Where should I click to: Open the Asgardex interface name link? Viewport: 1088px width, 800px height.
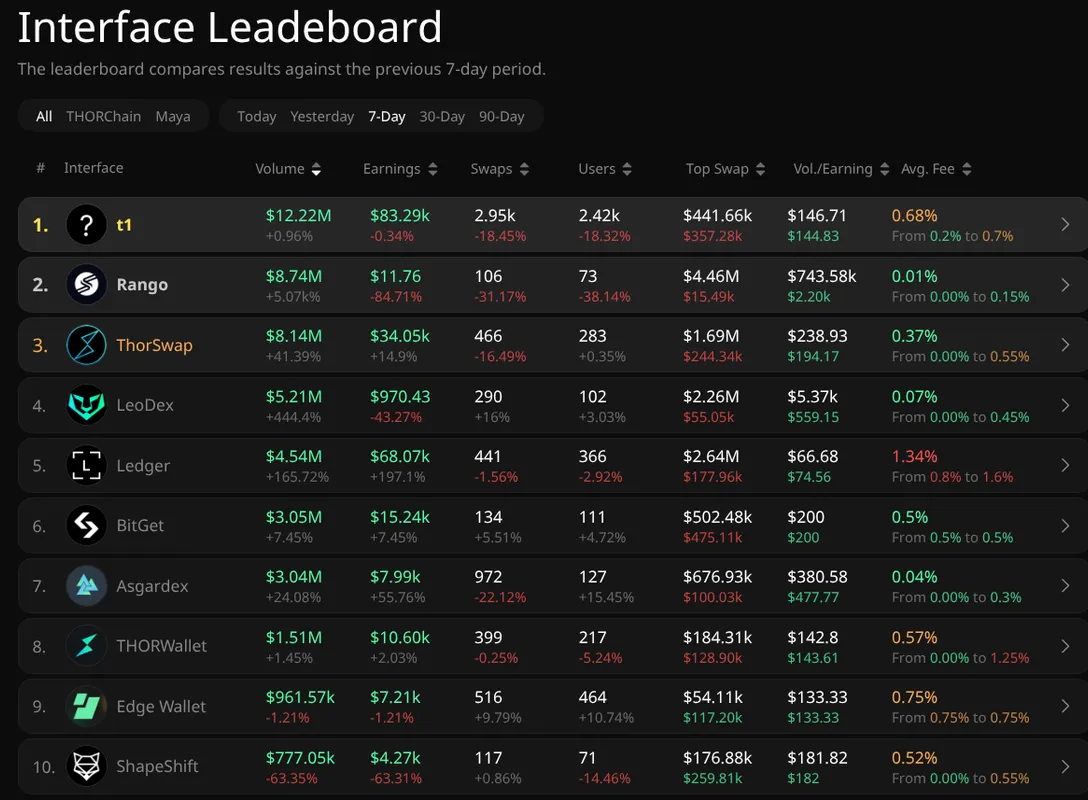coord(152,586)
